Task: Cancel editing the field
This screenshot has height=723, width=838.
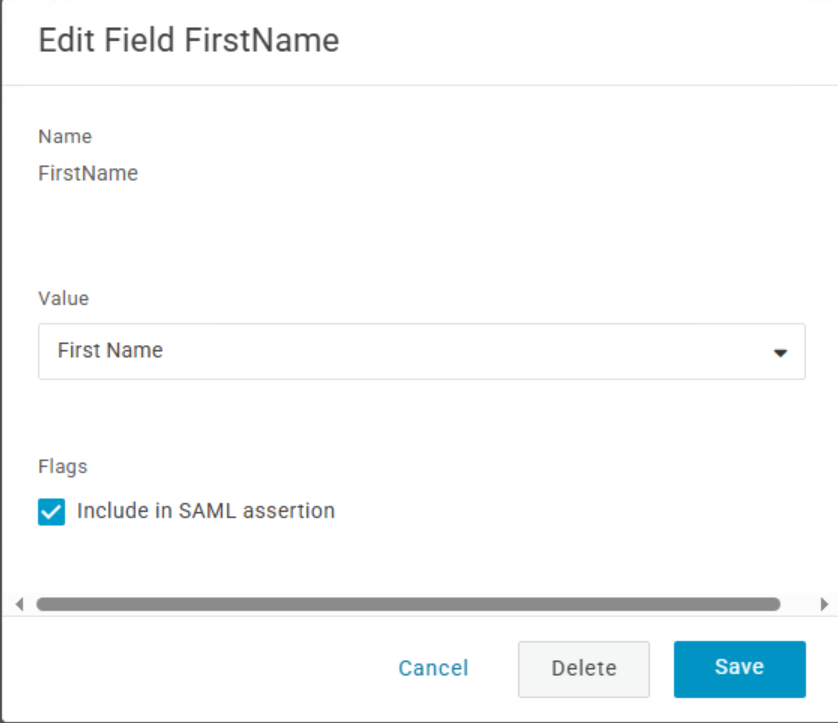Action: [433, 668]
